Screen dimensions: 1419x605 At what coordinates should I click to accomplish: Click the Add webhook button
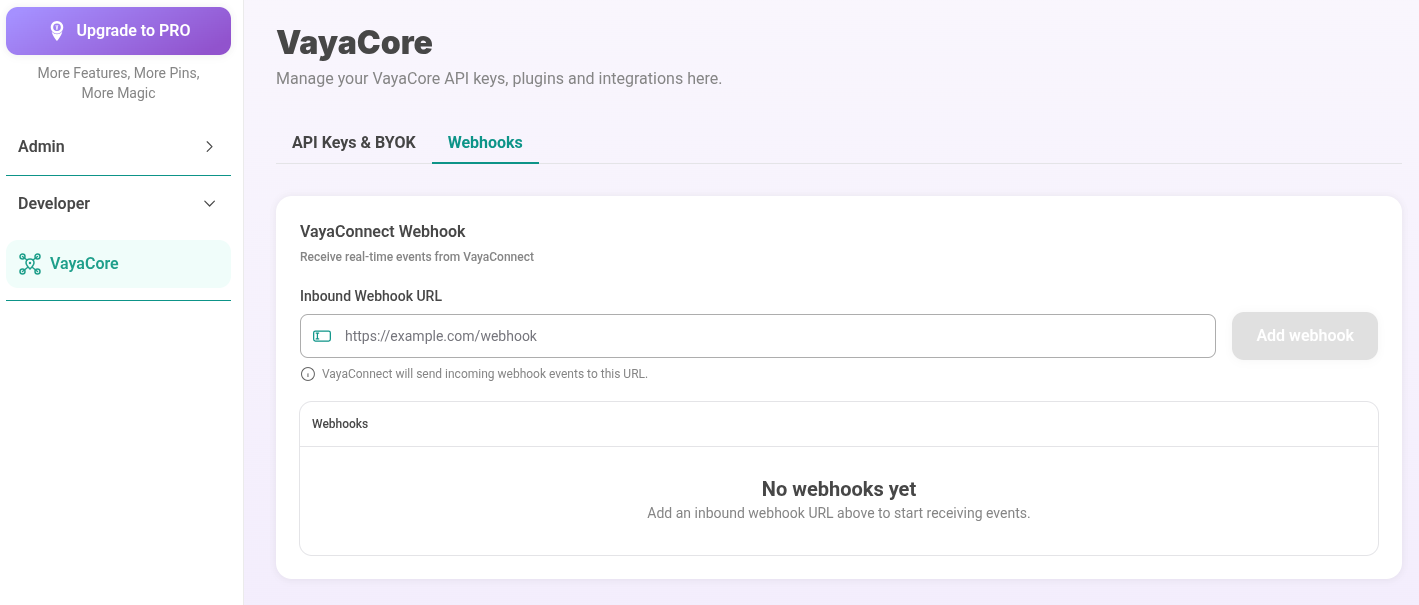coord(1305,336)
